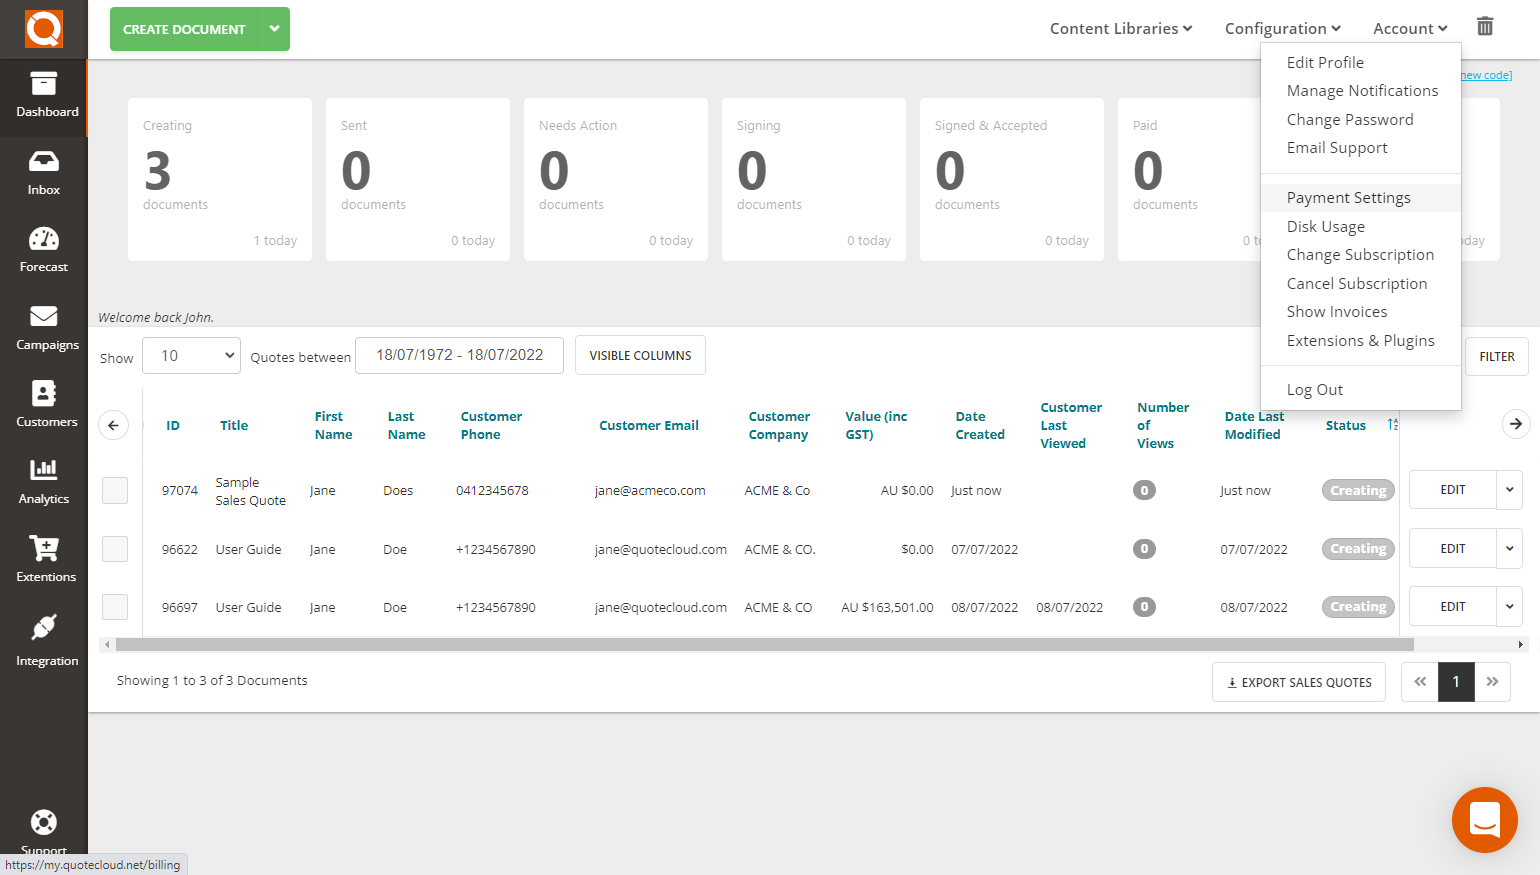The height and width of the screenshot is (875, 1540).
Task: Open the Visible Columns button
Action: [640, 355]
